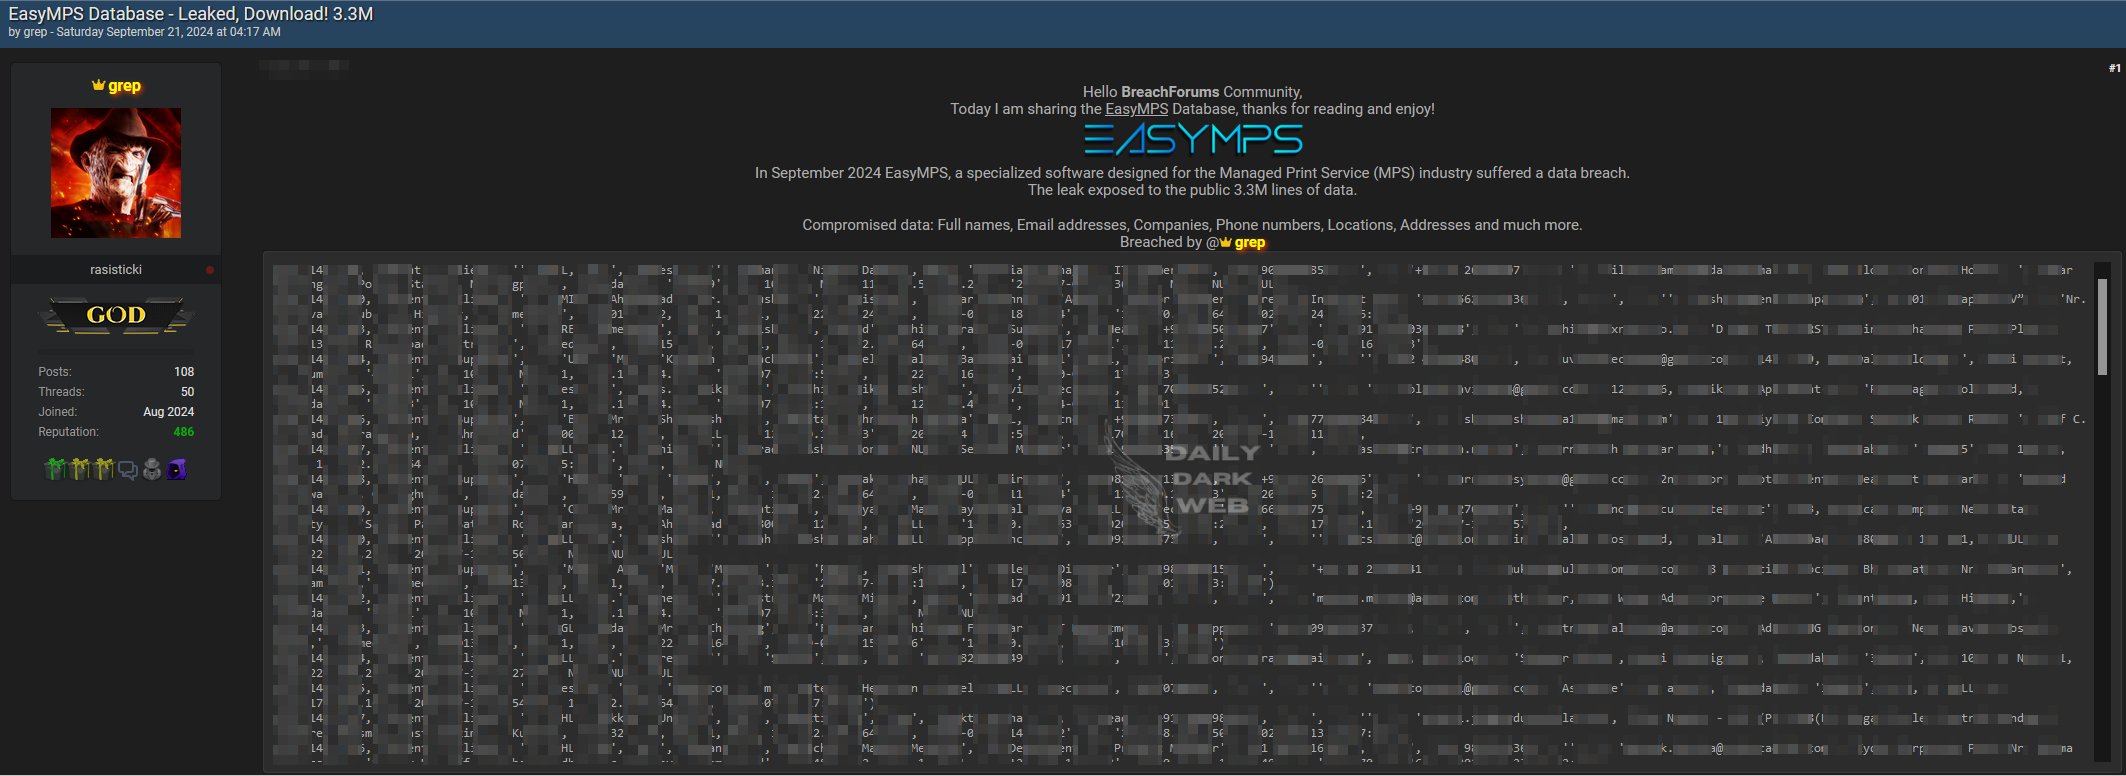Screen dimensions: 2126x776
Task: Click the thread title in header bar
Action: pos(190,14)
